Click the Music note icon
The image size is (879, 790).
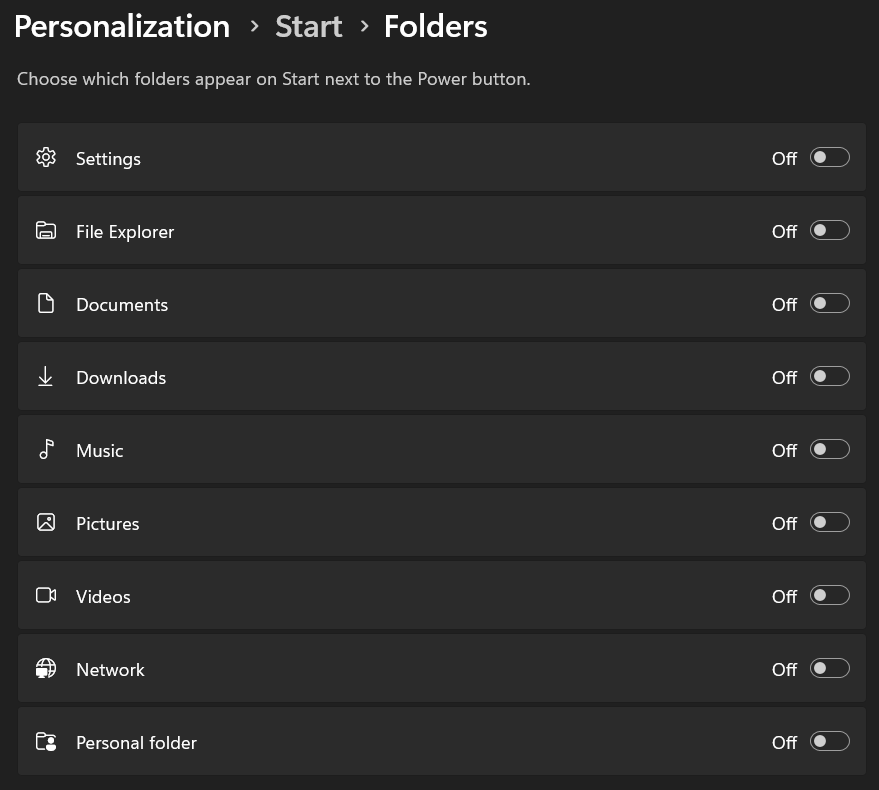(46, 450)
